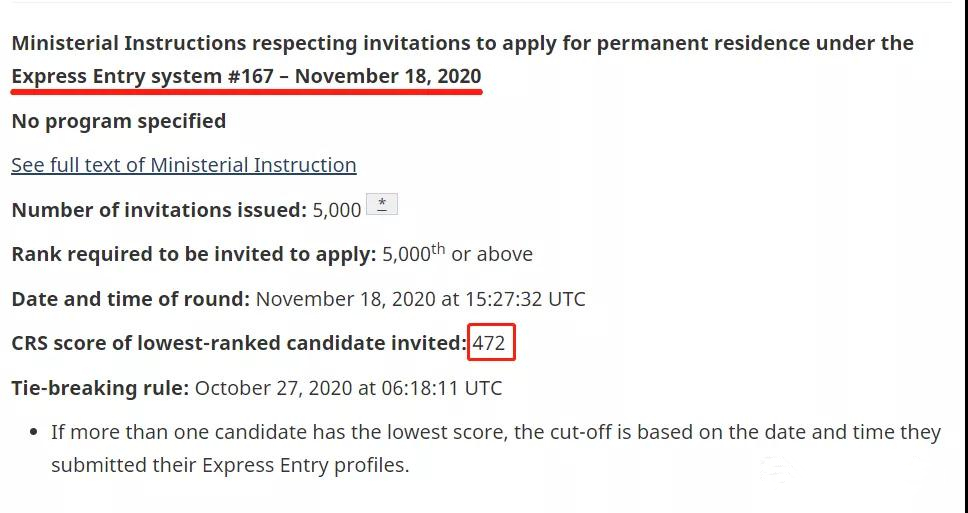Click the bullet line starting 'If more than one candidate'
Viewport: 968px width, 513px height.
(496, 432)
